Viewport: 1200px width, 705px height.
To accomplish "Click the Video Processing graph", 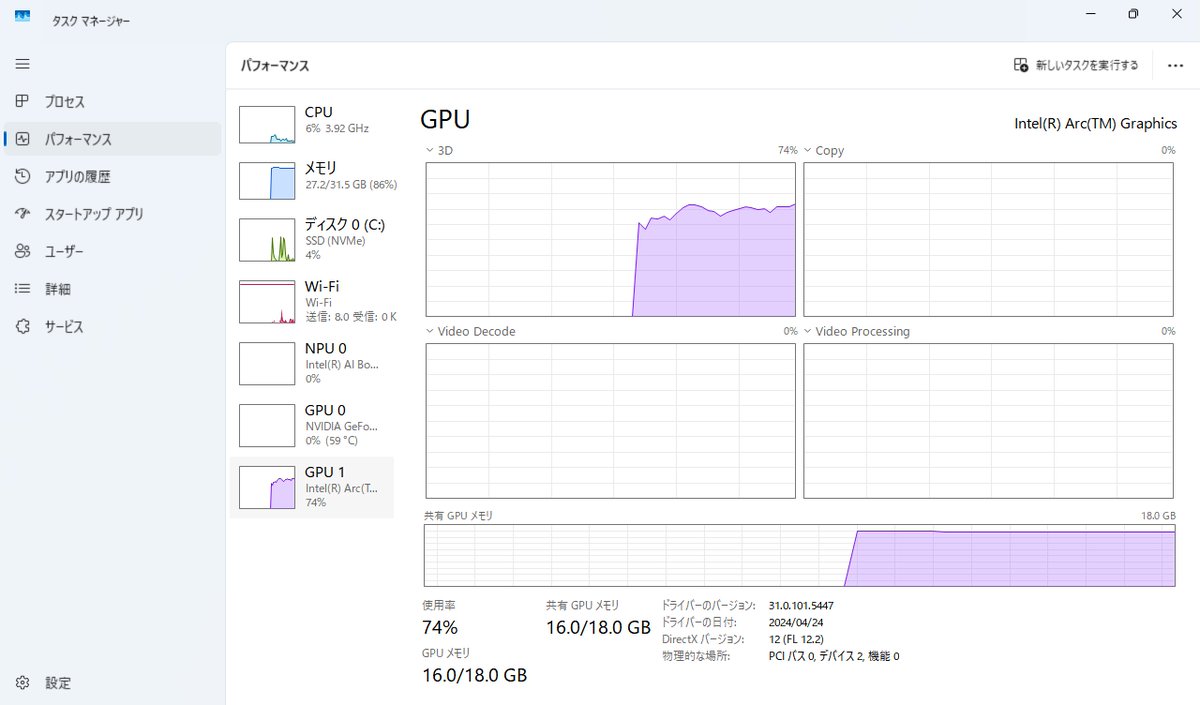I will (x=988, y=420).
